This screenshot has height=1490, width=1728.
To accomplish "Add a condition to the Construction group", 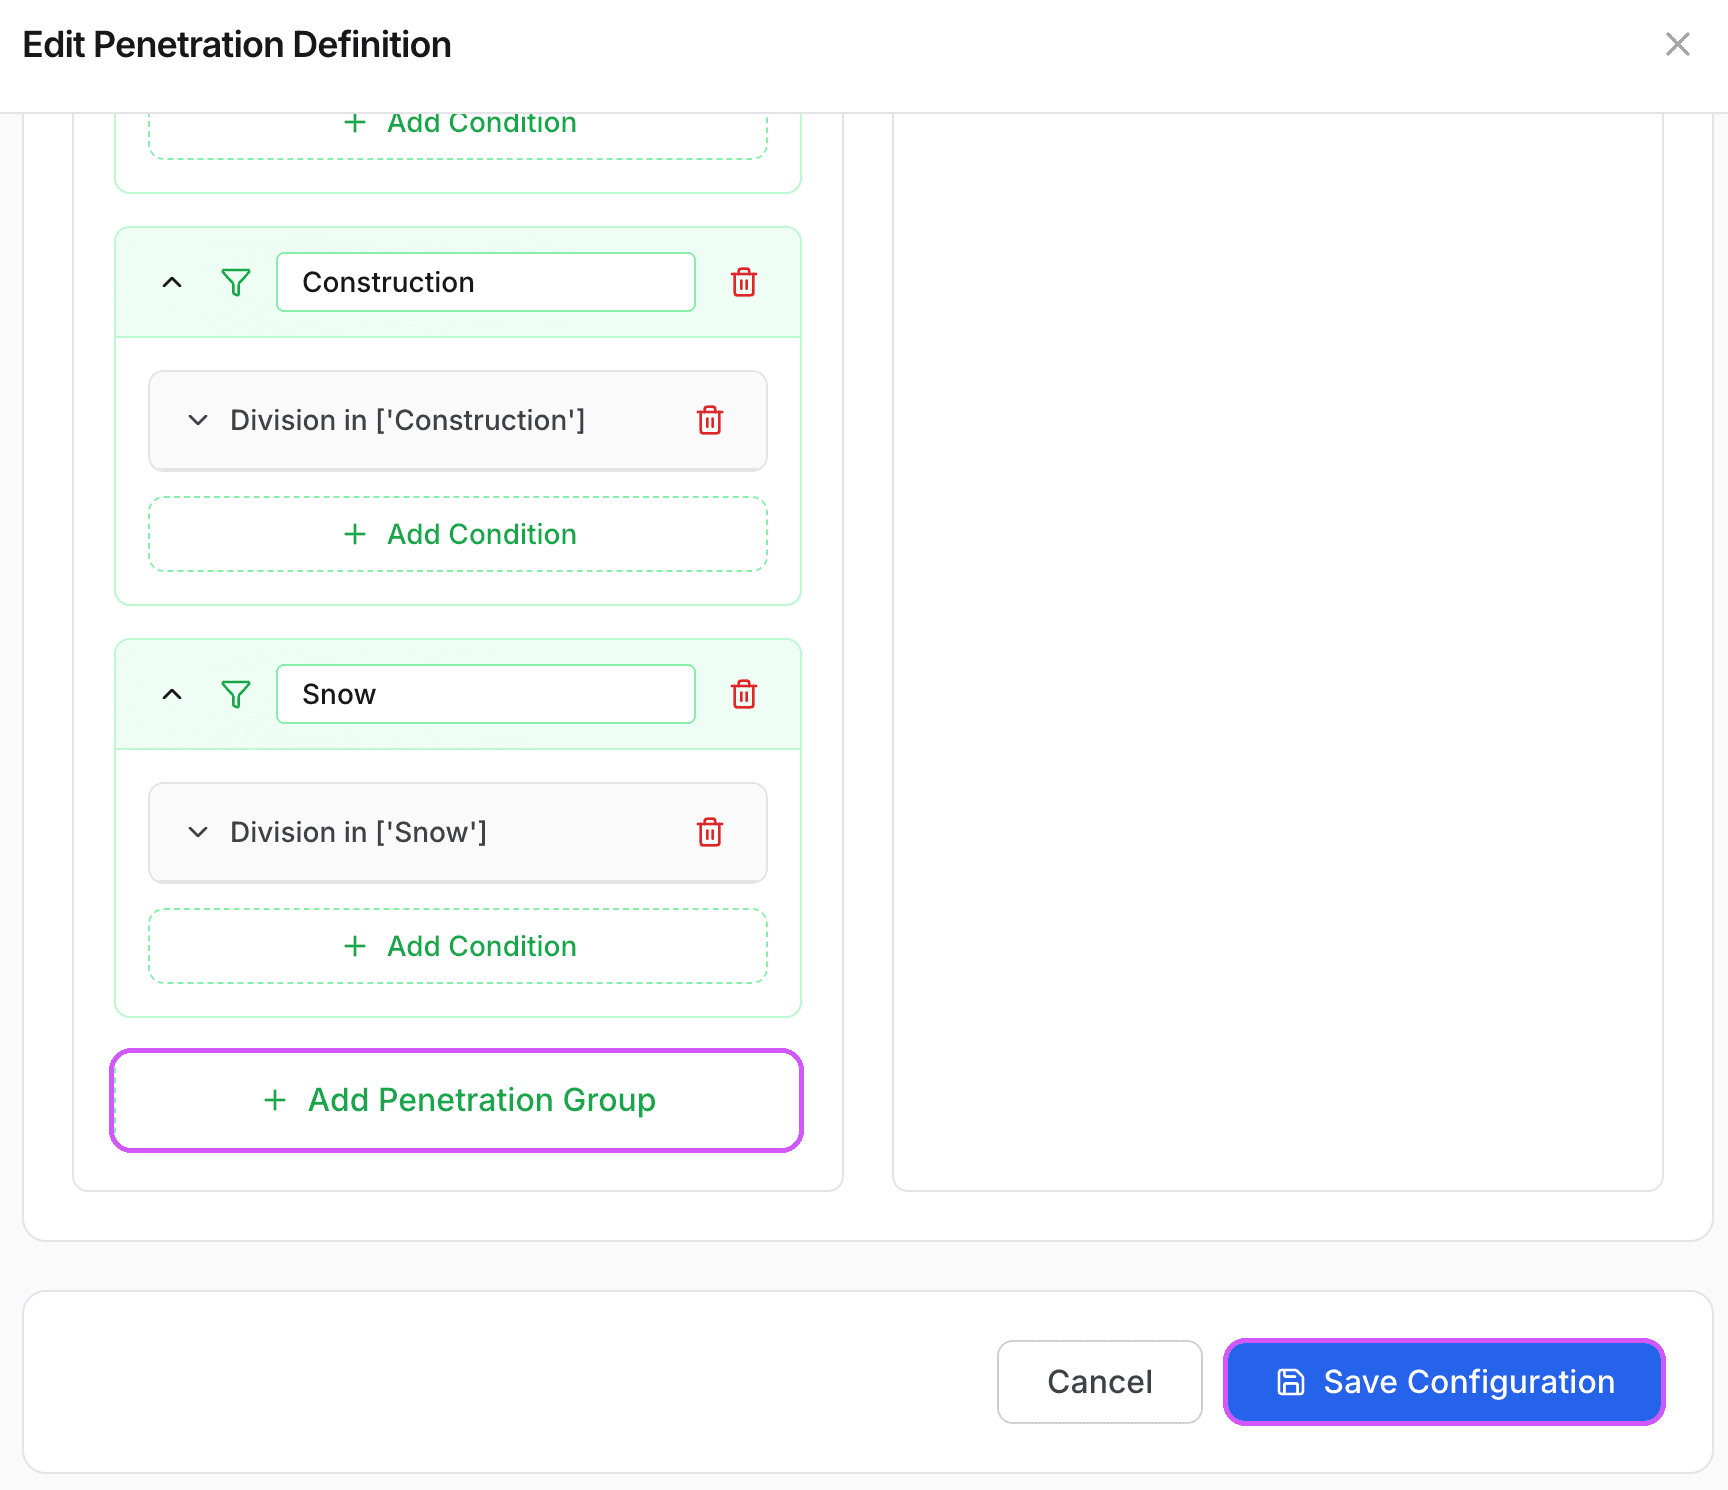I will [457, 534].
